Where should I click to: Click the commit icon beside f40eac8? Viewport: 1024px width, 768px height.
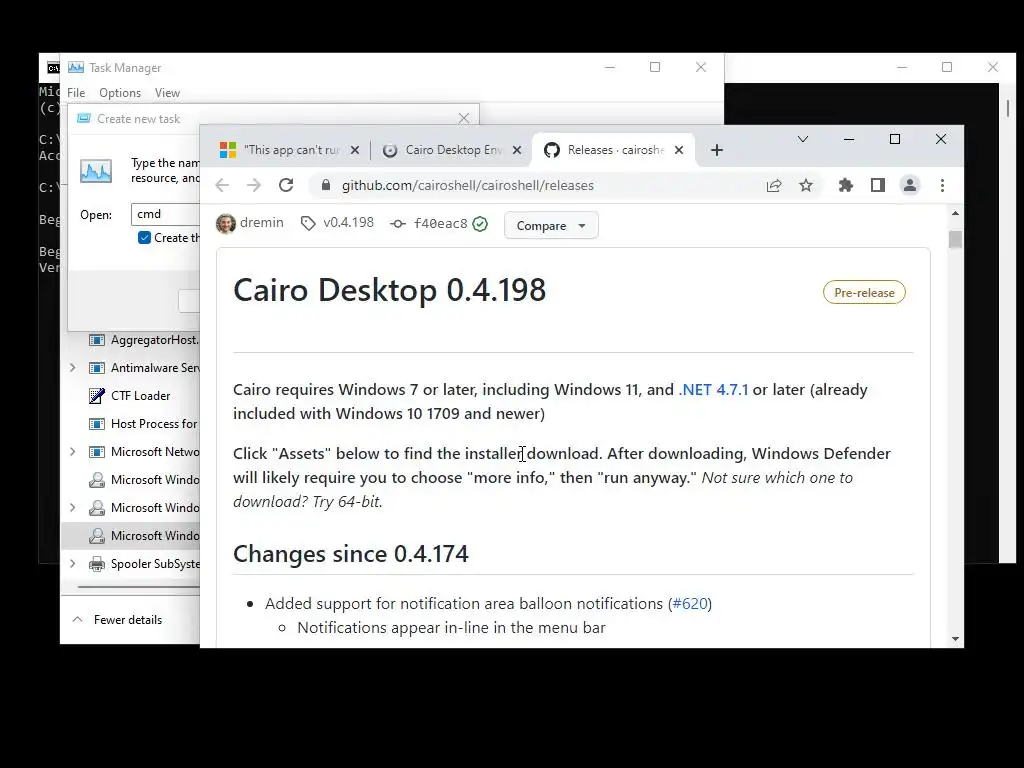coord(397,223)
